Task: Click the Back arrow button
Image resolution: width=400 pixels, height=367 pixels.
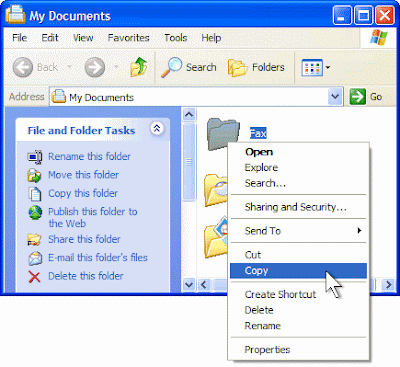Action: pos(23,67)
